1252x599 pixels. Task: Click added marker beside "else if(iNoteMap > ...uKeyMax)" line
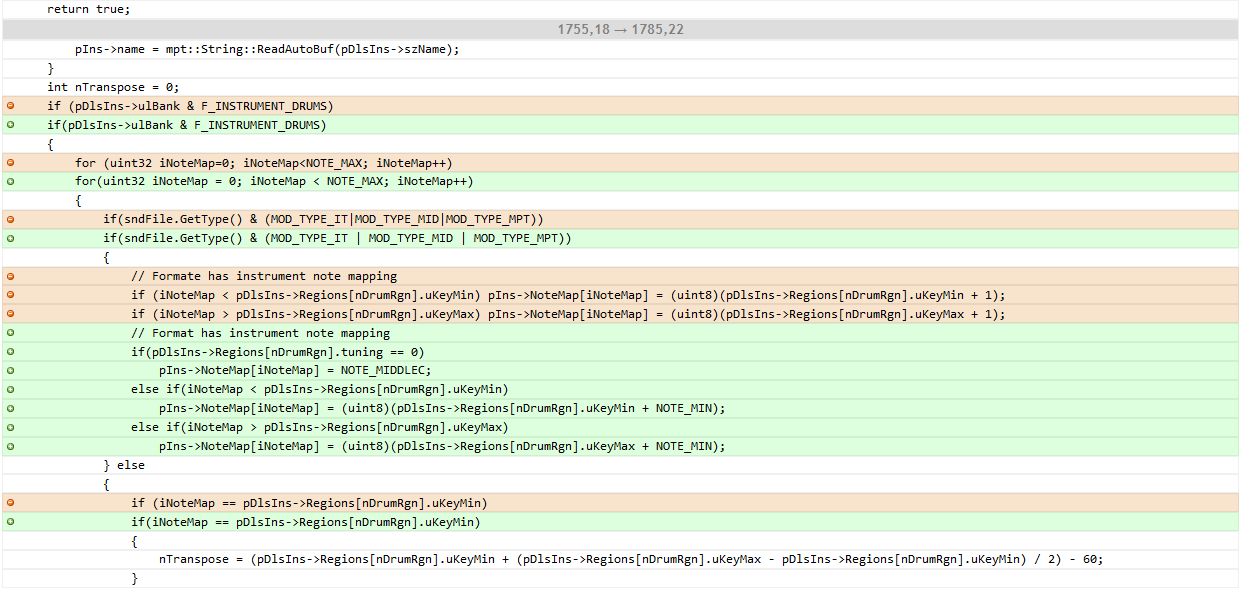pyautogui.click(x=10, y=429)
